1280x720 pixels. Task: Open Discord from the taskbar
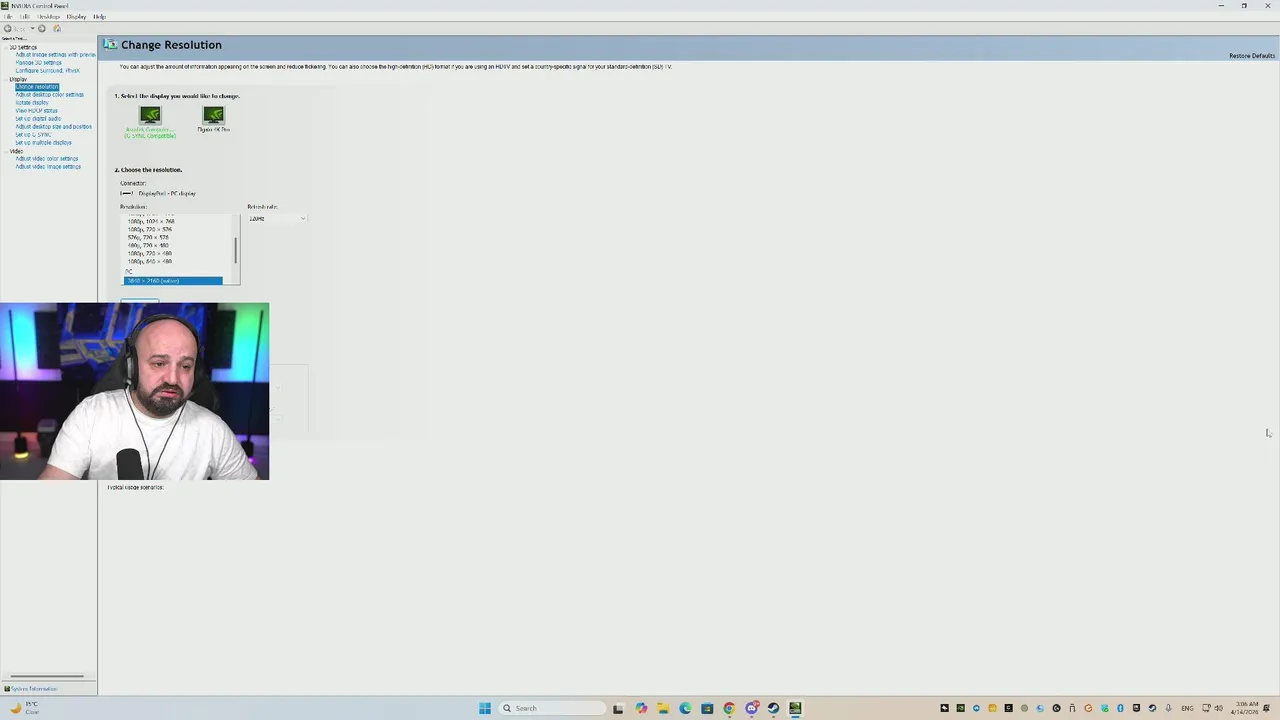click(751, 708)
